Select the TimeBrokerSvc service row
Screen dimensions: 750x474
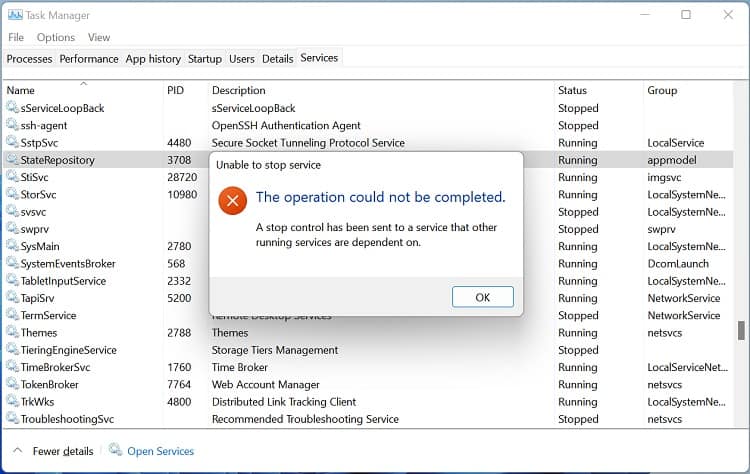pos(368,367)
